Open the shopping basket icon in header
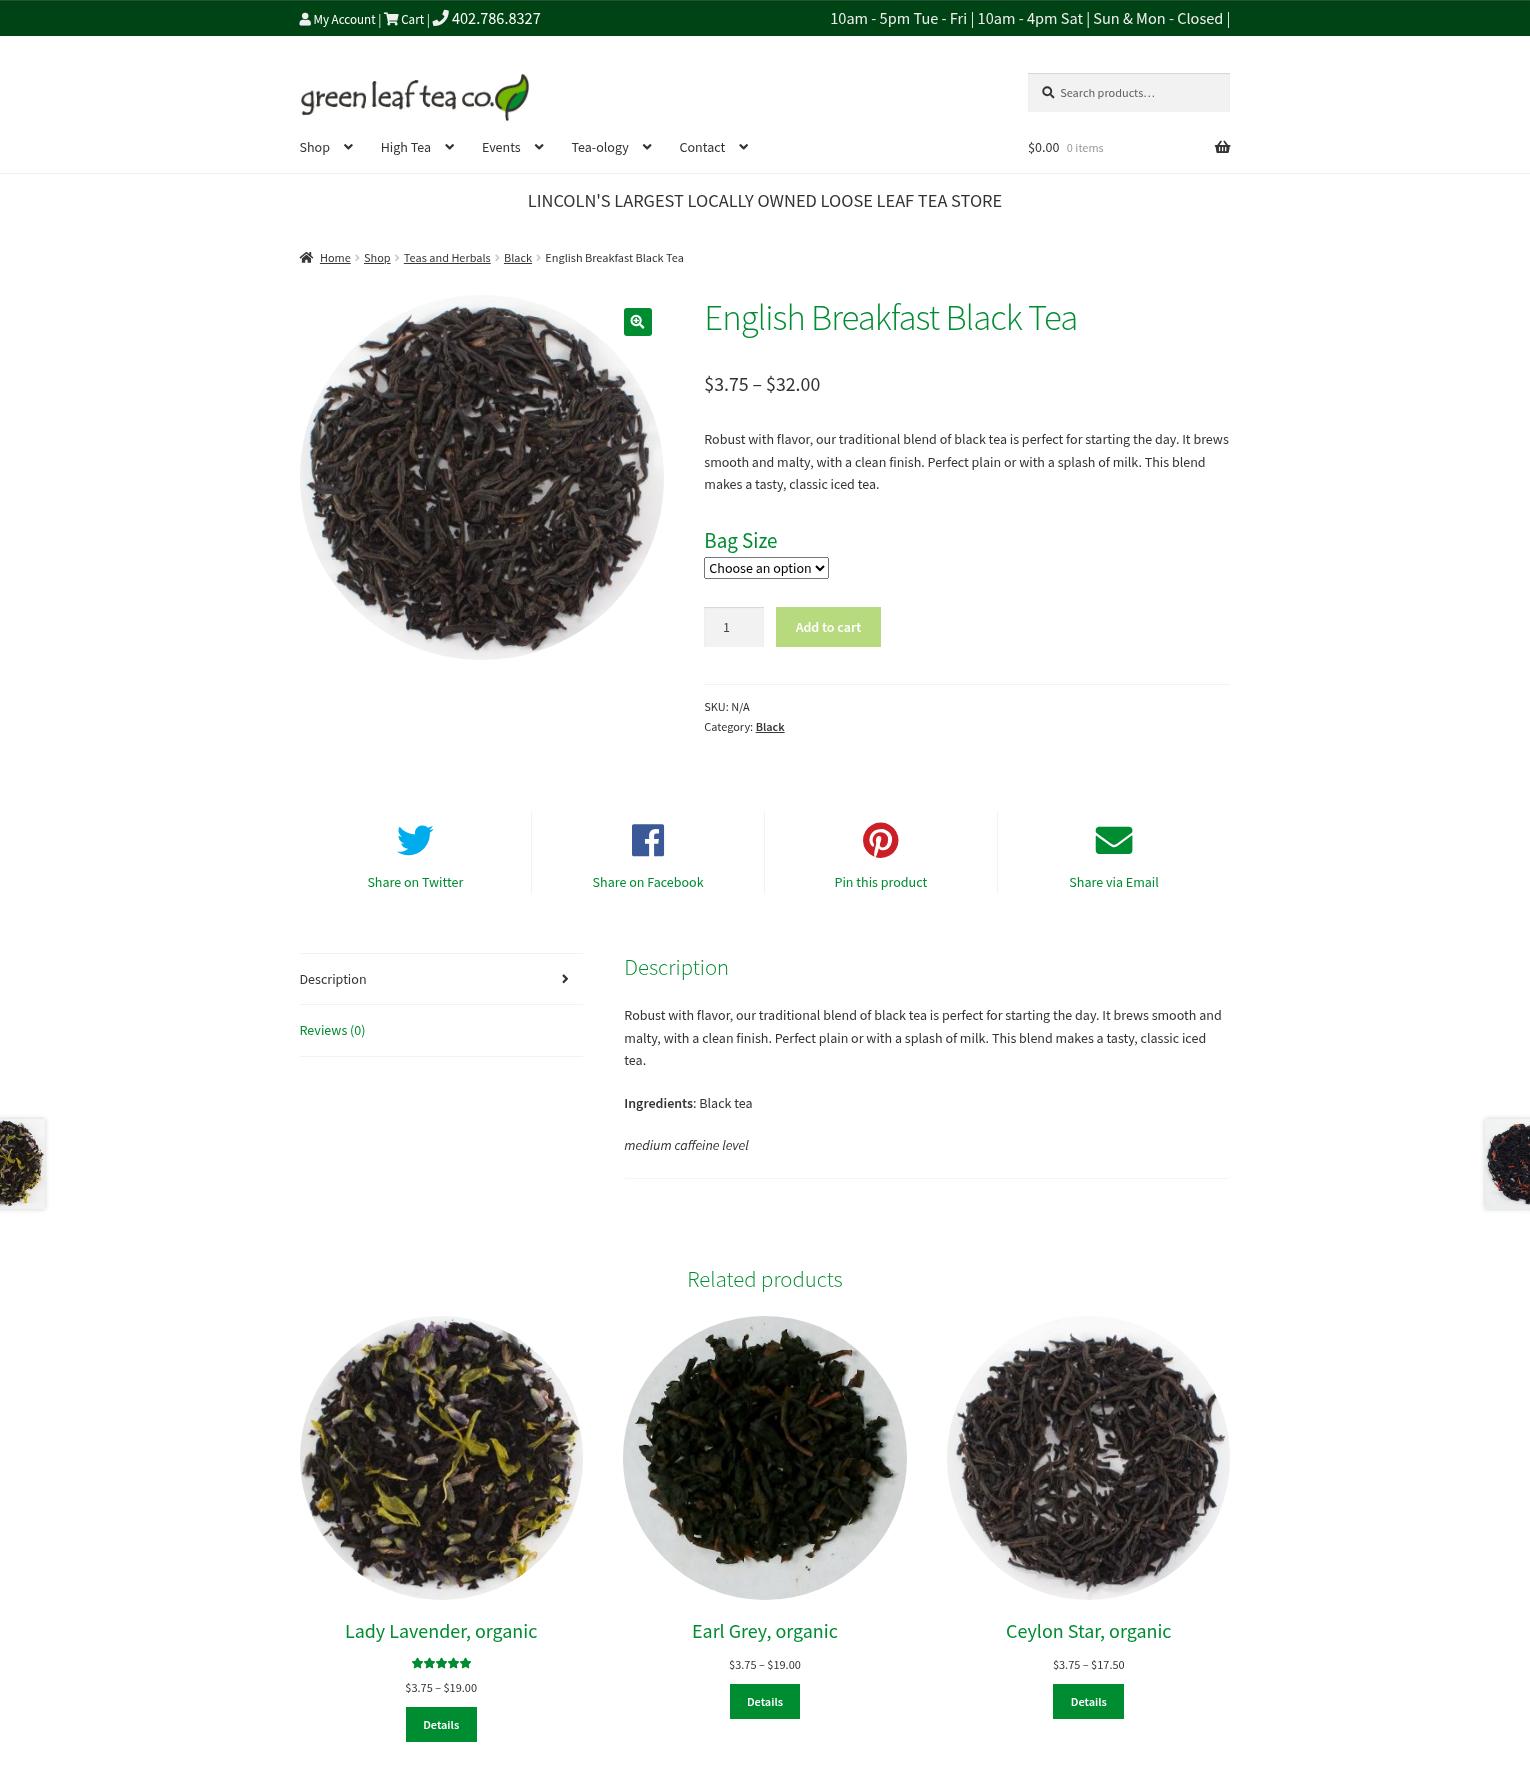Image resolution: width=1530 pixels, height=1788 pixels. pos(1222,147)
